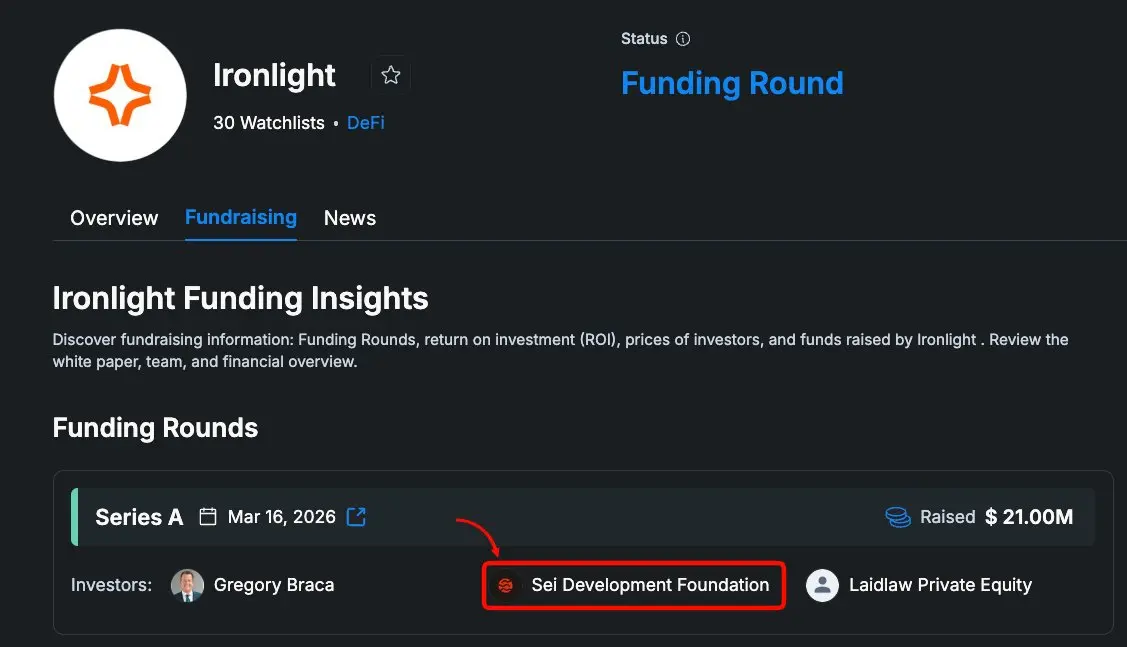This screenshot has height=647, width=1127.
Task: Open the Gregory Braca investor name
Action: point(274,586)
